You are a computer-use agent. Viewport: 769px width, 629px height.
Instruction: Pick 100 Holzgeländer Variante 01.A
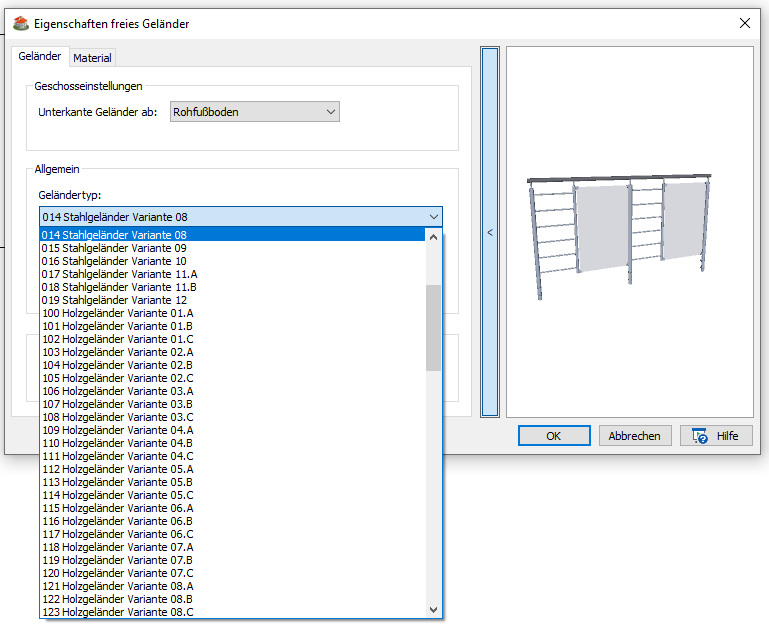click(x=118, y=313)
